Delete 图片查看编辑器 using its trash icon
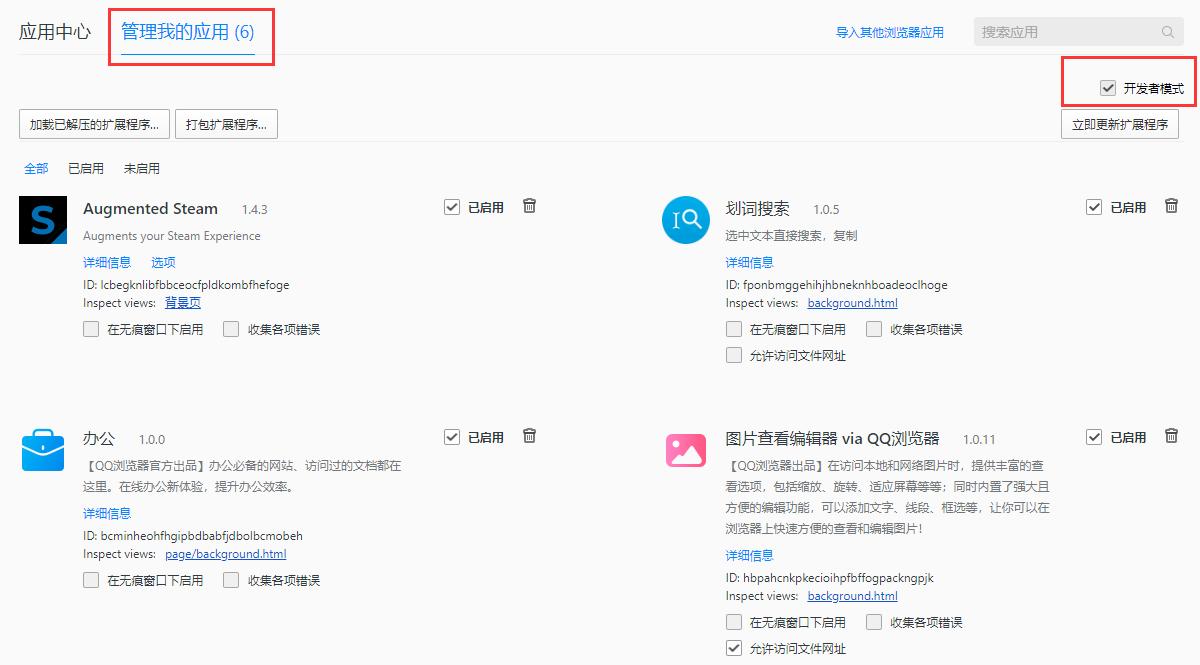The height and width of the screenshot is (665, 1200). (x=1171, y=436)
